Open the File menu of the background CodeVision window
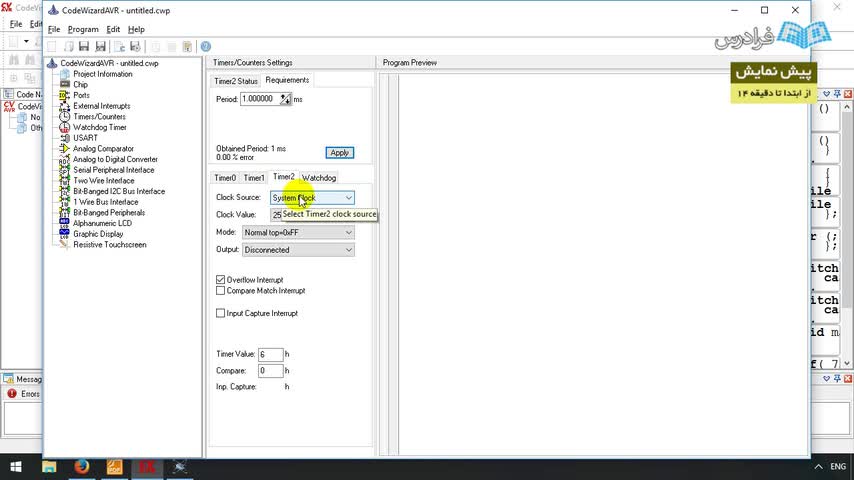 (16, 24)
